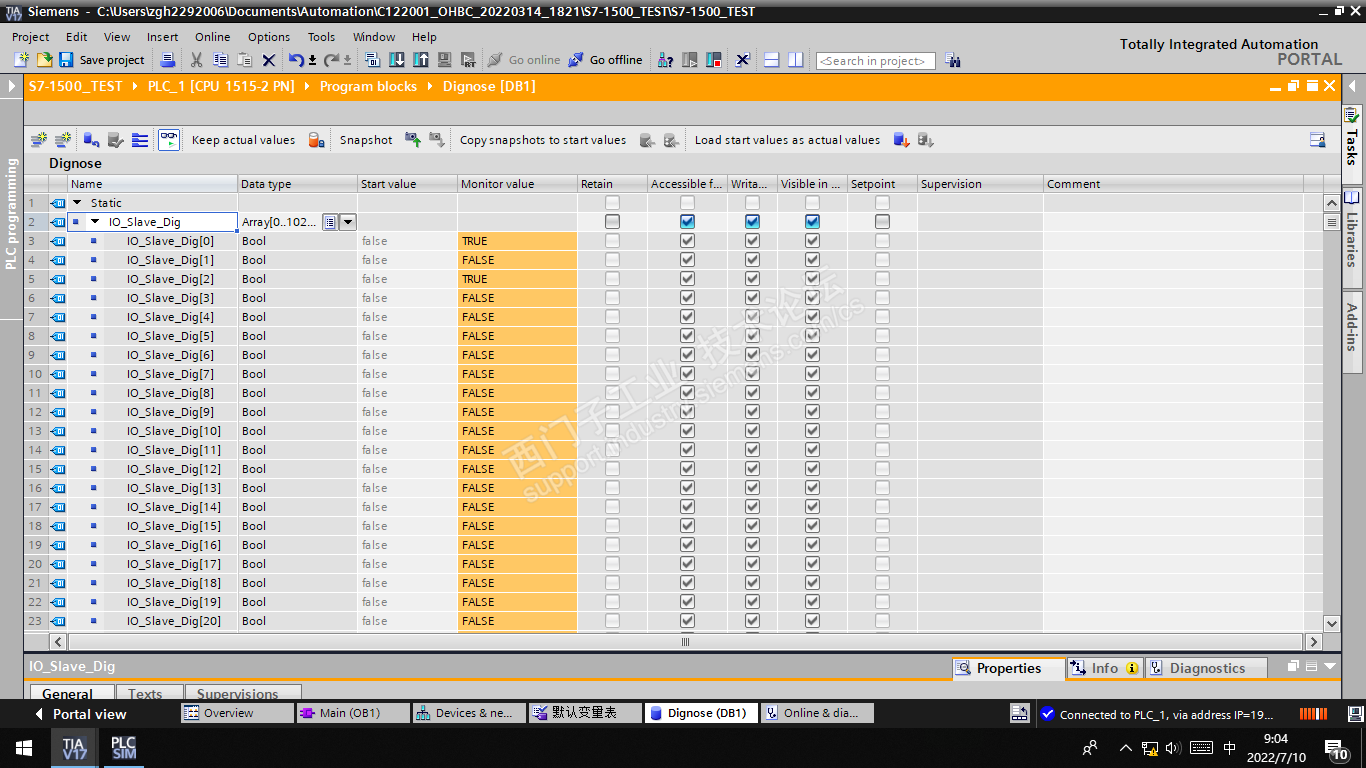Click the search binoculars icon
Screen dimensions: 1366x768
tap(952, 61)
